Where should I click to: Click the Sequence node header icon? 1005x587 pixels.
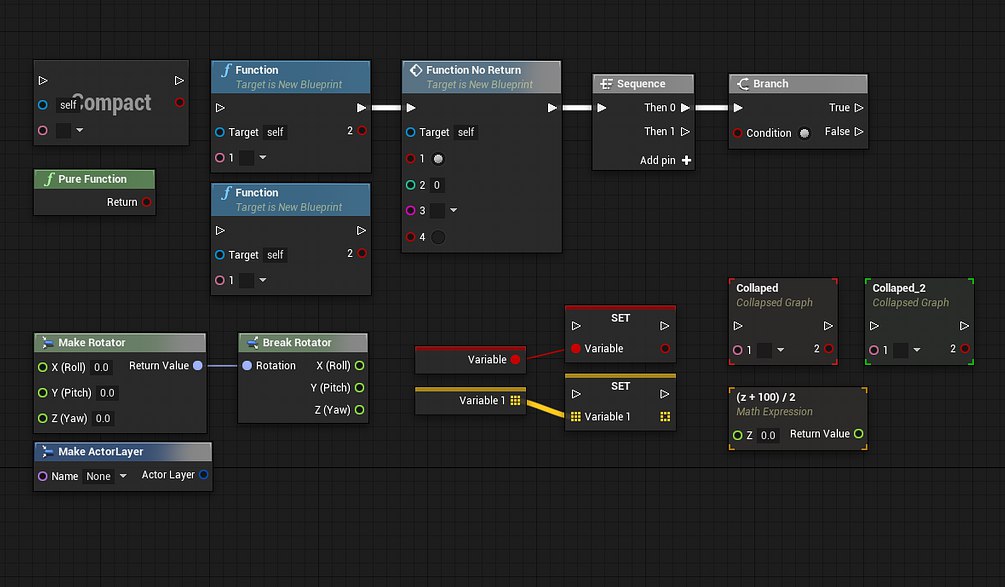606,84
